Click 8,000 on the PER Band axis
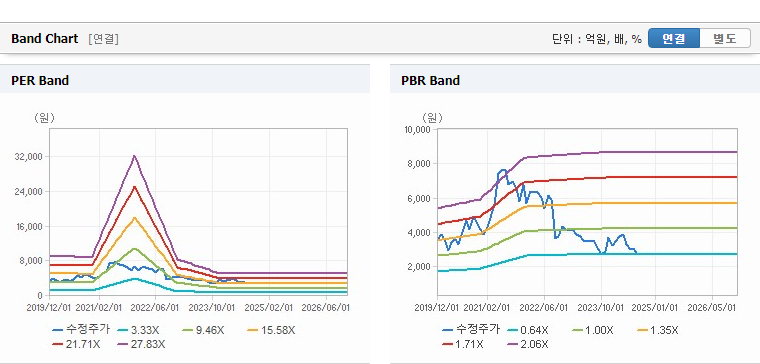Image resolution: width=760 pixels, height=364 pixels. click(32, 261)
